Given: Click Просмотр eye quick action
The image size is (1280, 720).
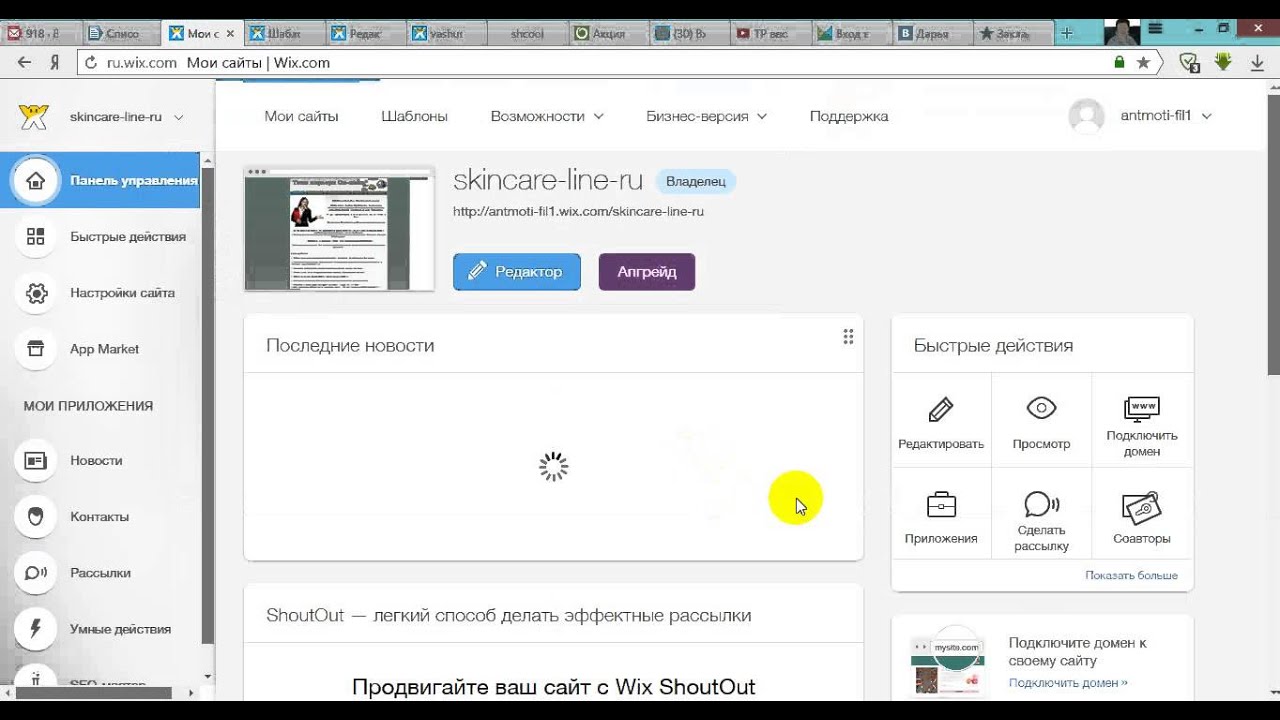Looking at the screenshot, I should pyautogui.click(x=1041, y=420).
